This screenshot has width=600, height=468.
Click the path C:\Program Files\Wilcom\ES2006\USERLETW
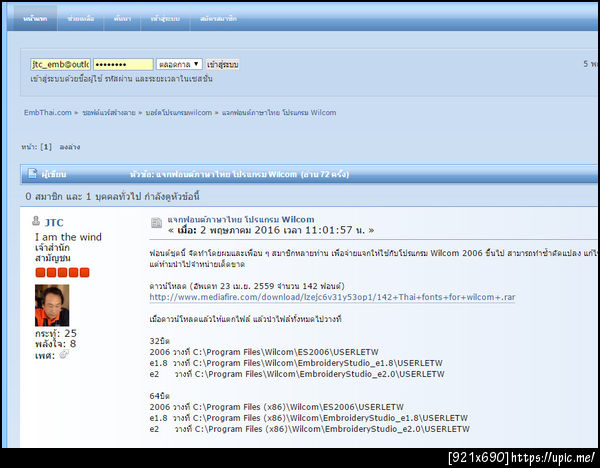pos(285,352)
